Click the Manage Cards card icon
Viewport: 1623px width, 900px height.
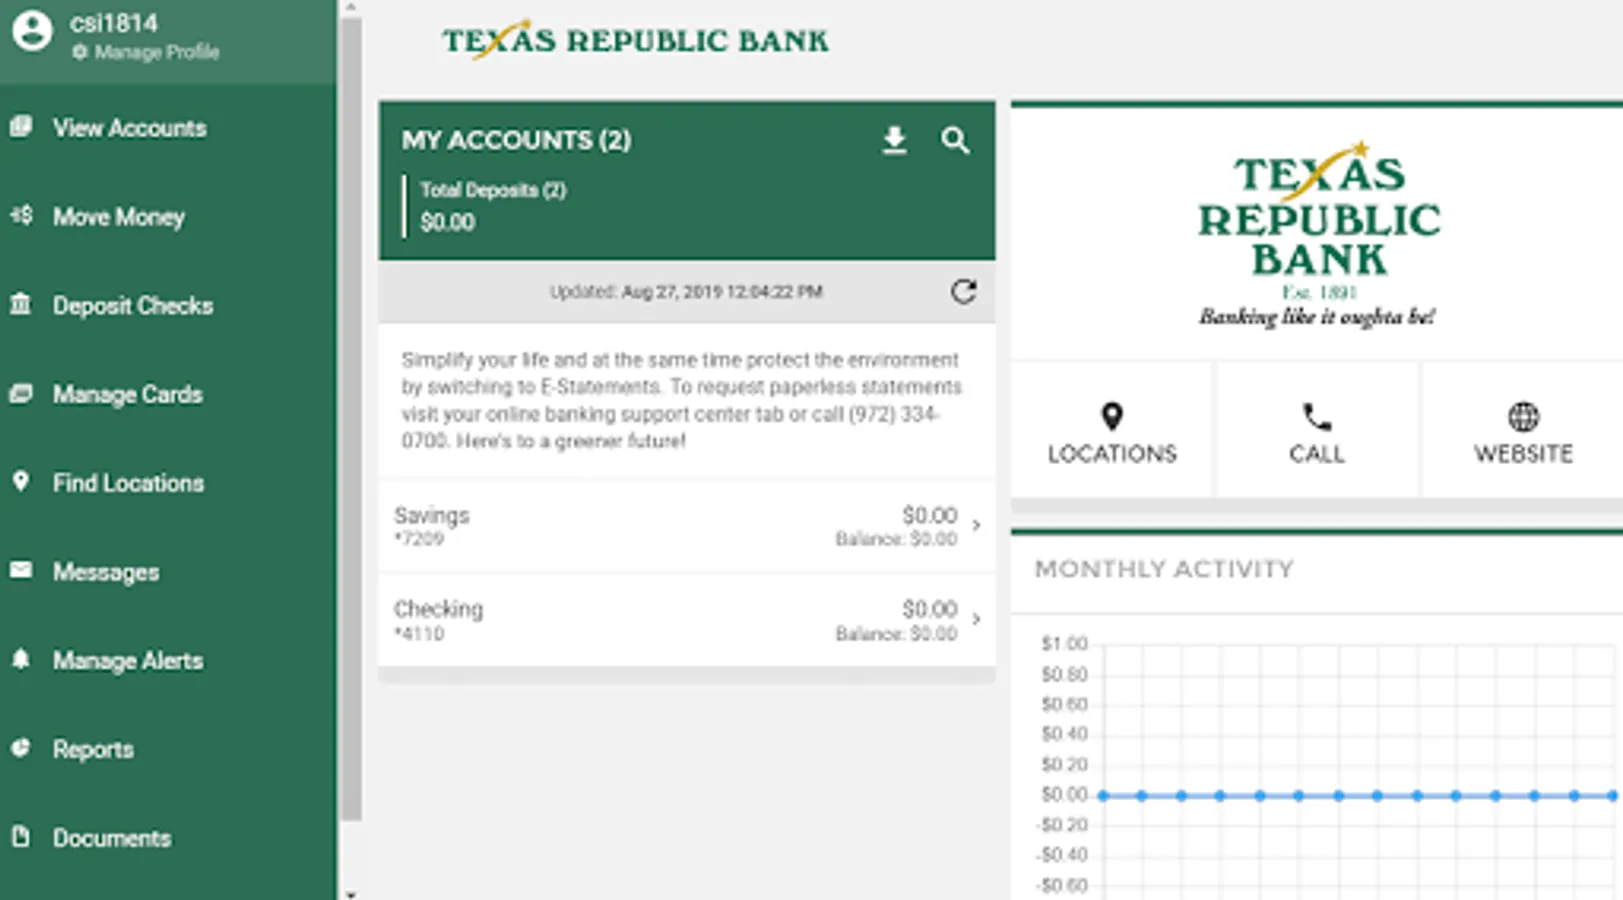(21, 393)
